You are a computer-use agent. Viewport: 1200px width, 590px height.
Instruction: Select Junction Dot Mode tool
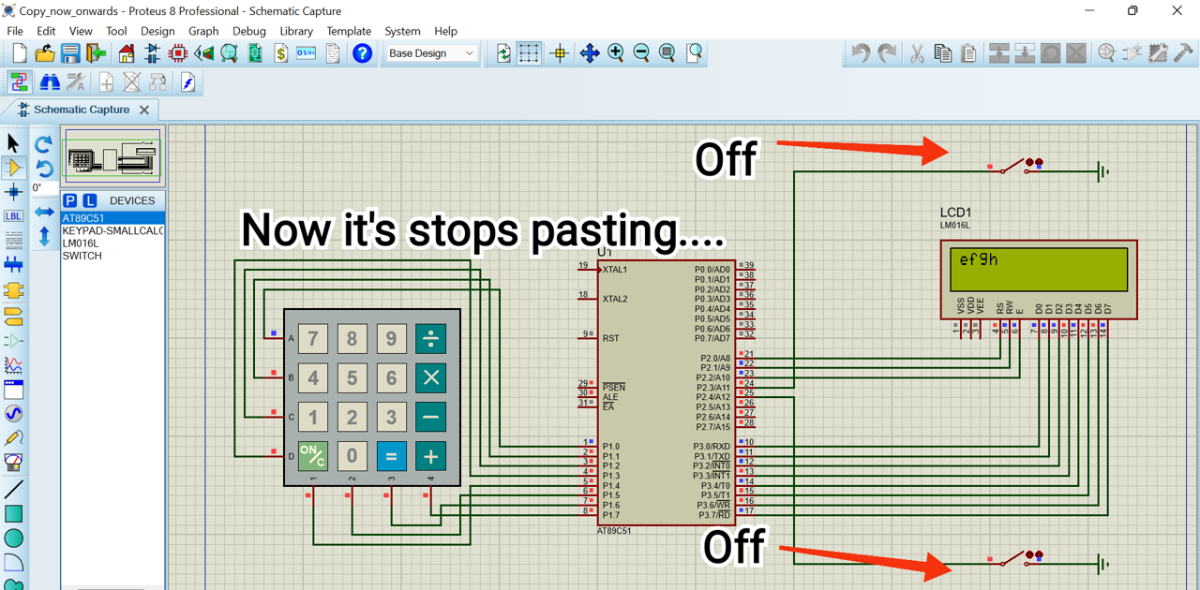(13, 191)
